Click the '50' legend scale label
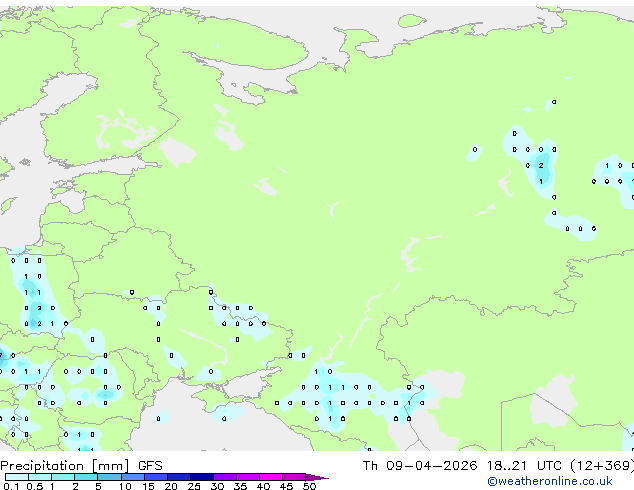 (309, 486)
